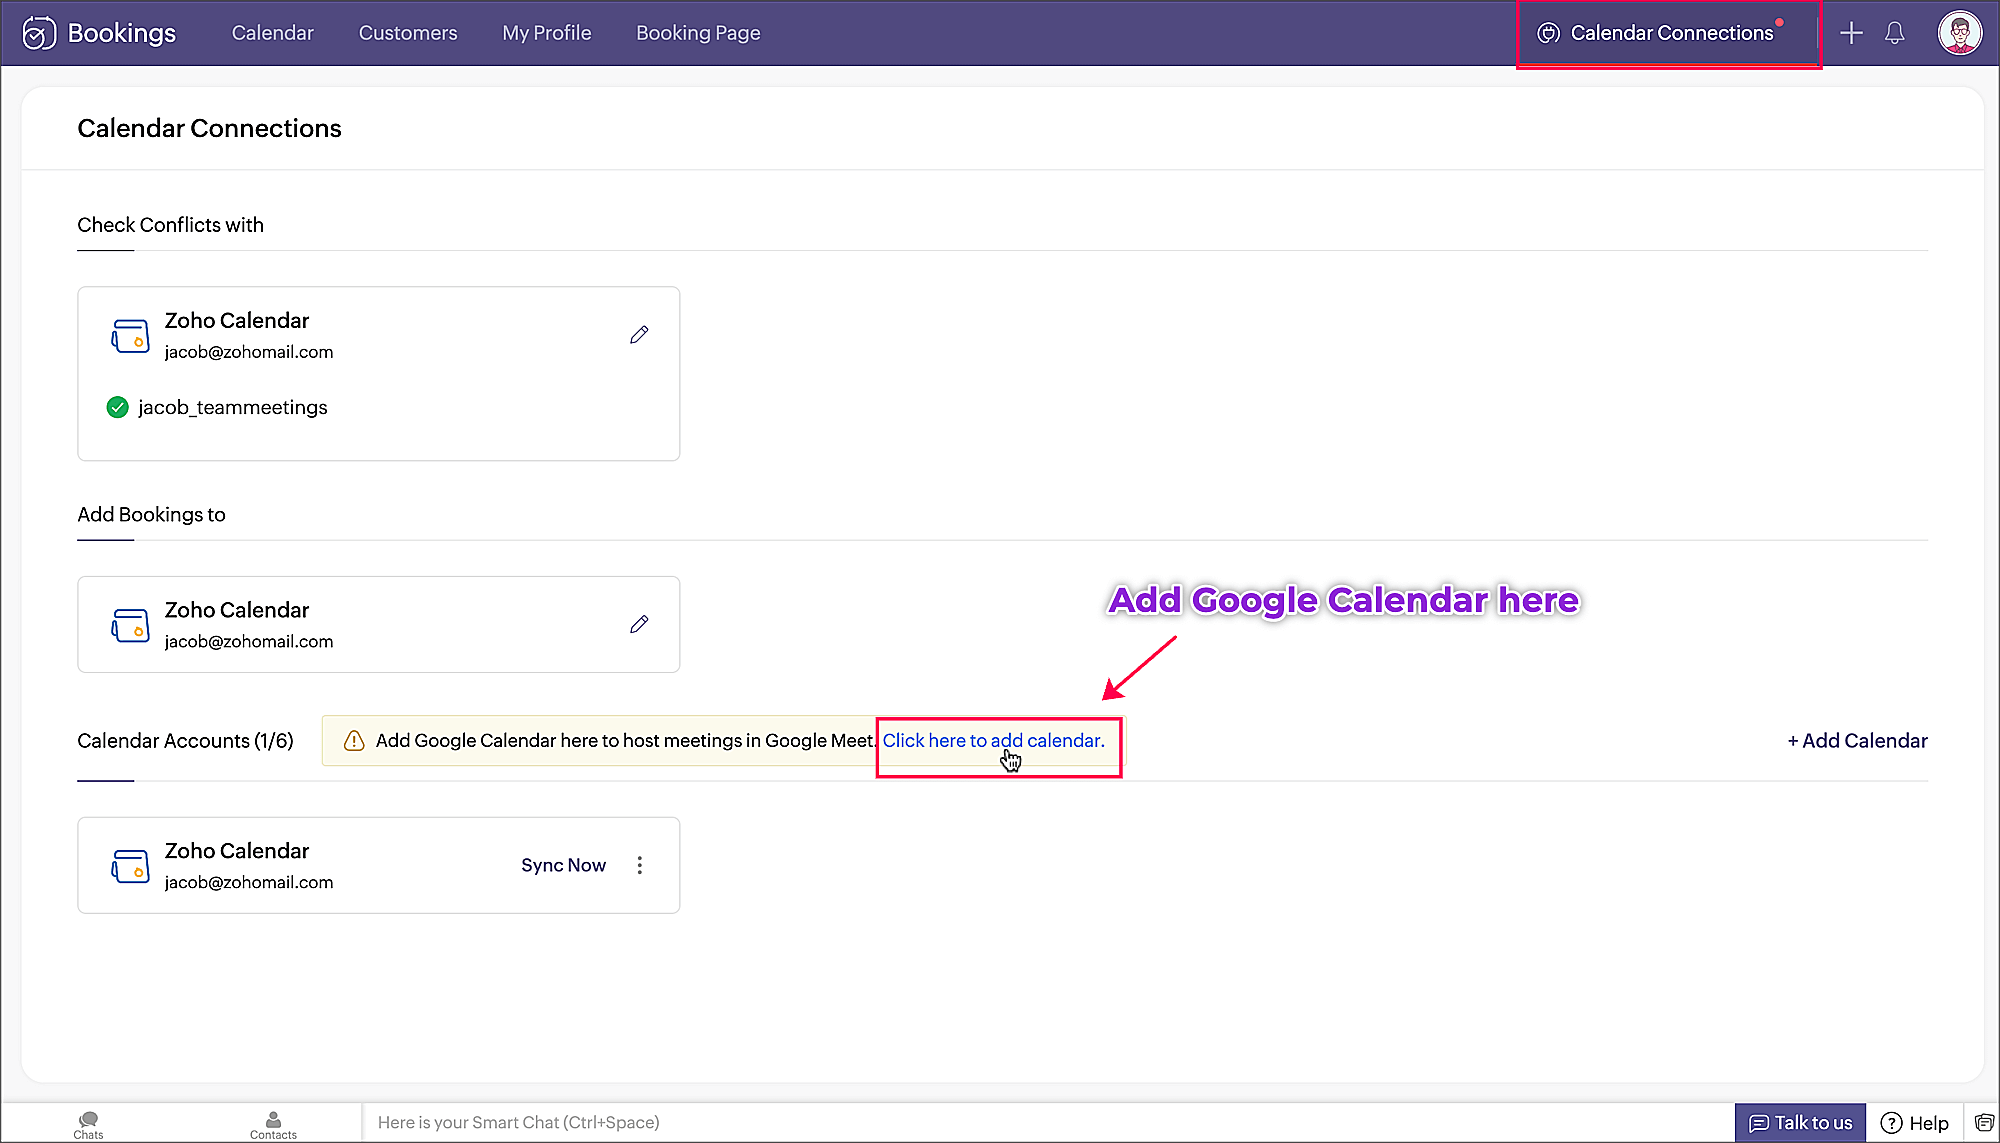Click the Zoho Calendar icon in Calendar Accounts card
The width and height of the screenshot is (2000, 1143).
130,866
